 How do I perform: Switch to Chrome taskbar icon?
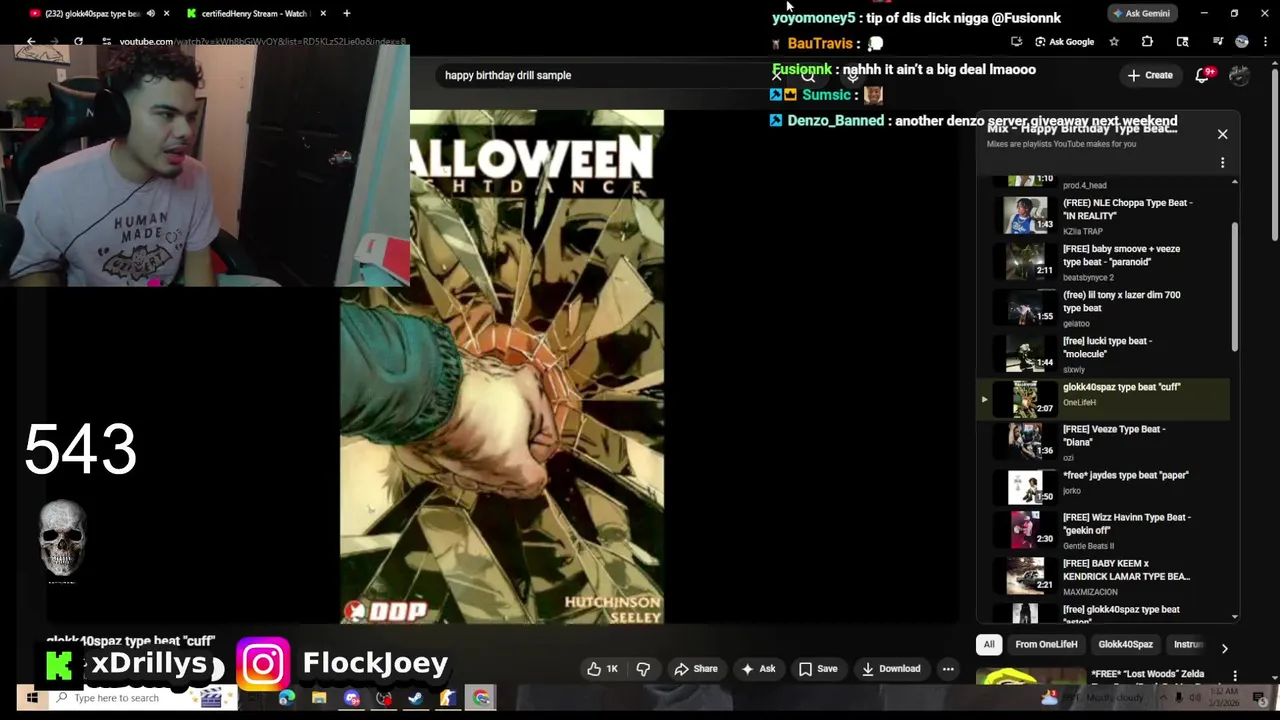481,698
